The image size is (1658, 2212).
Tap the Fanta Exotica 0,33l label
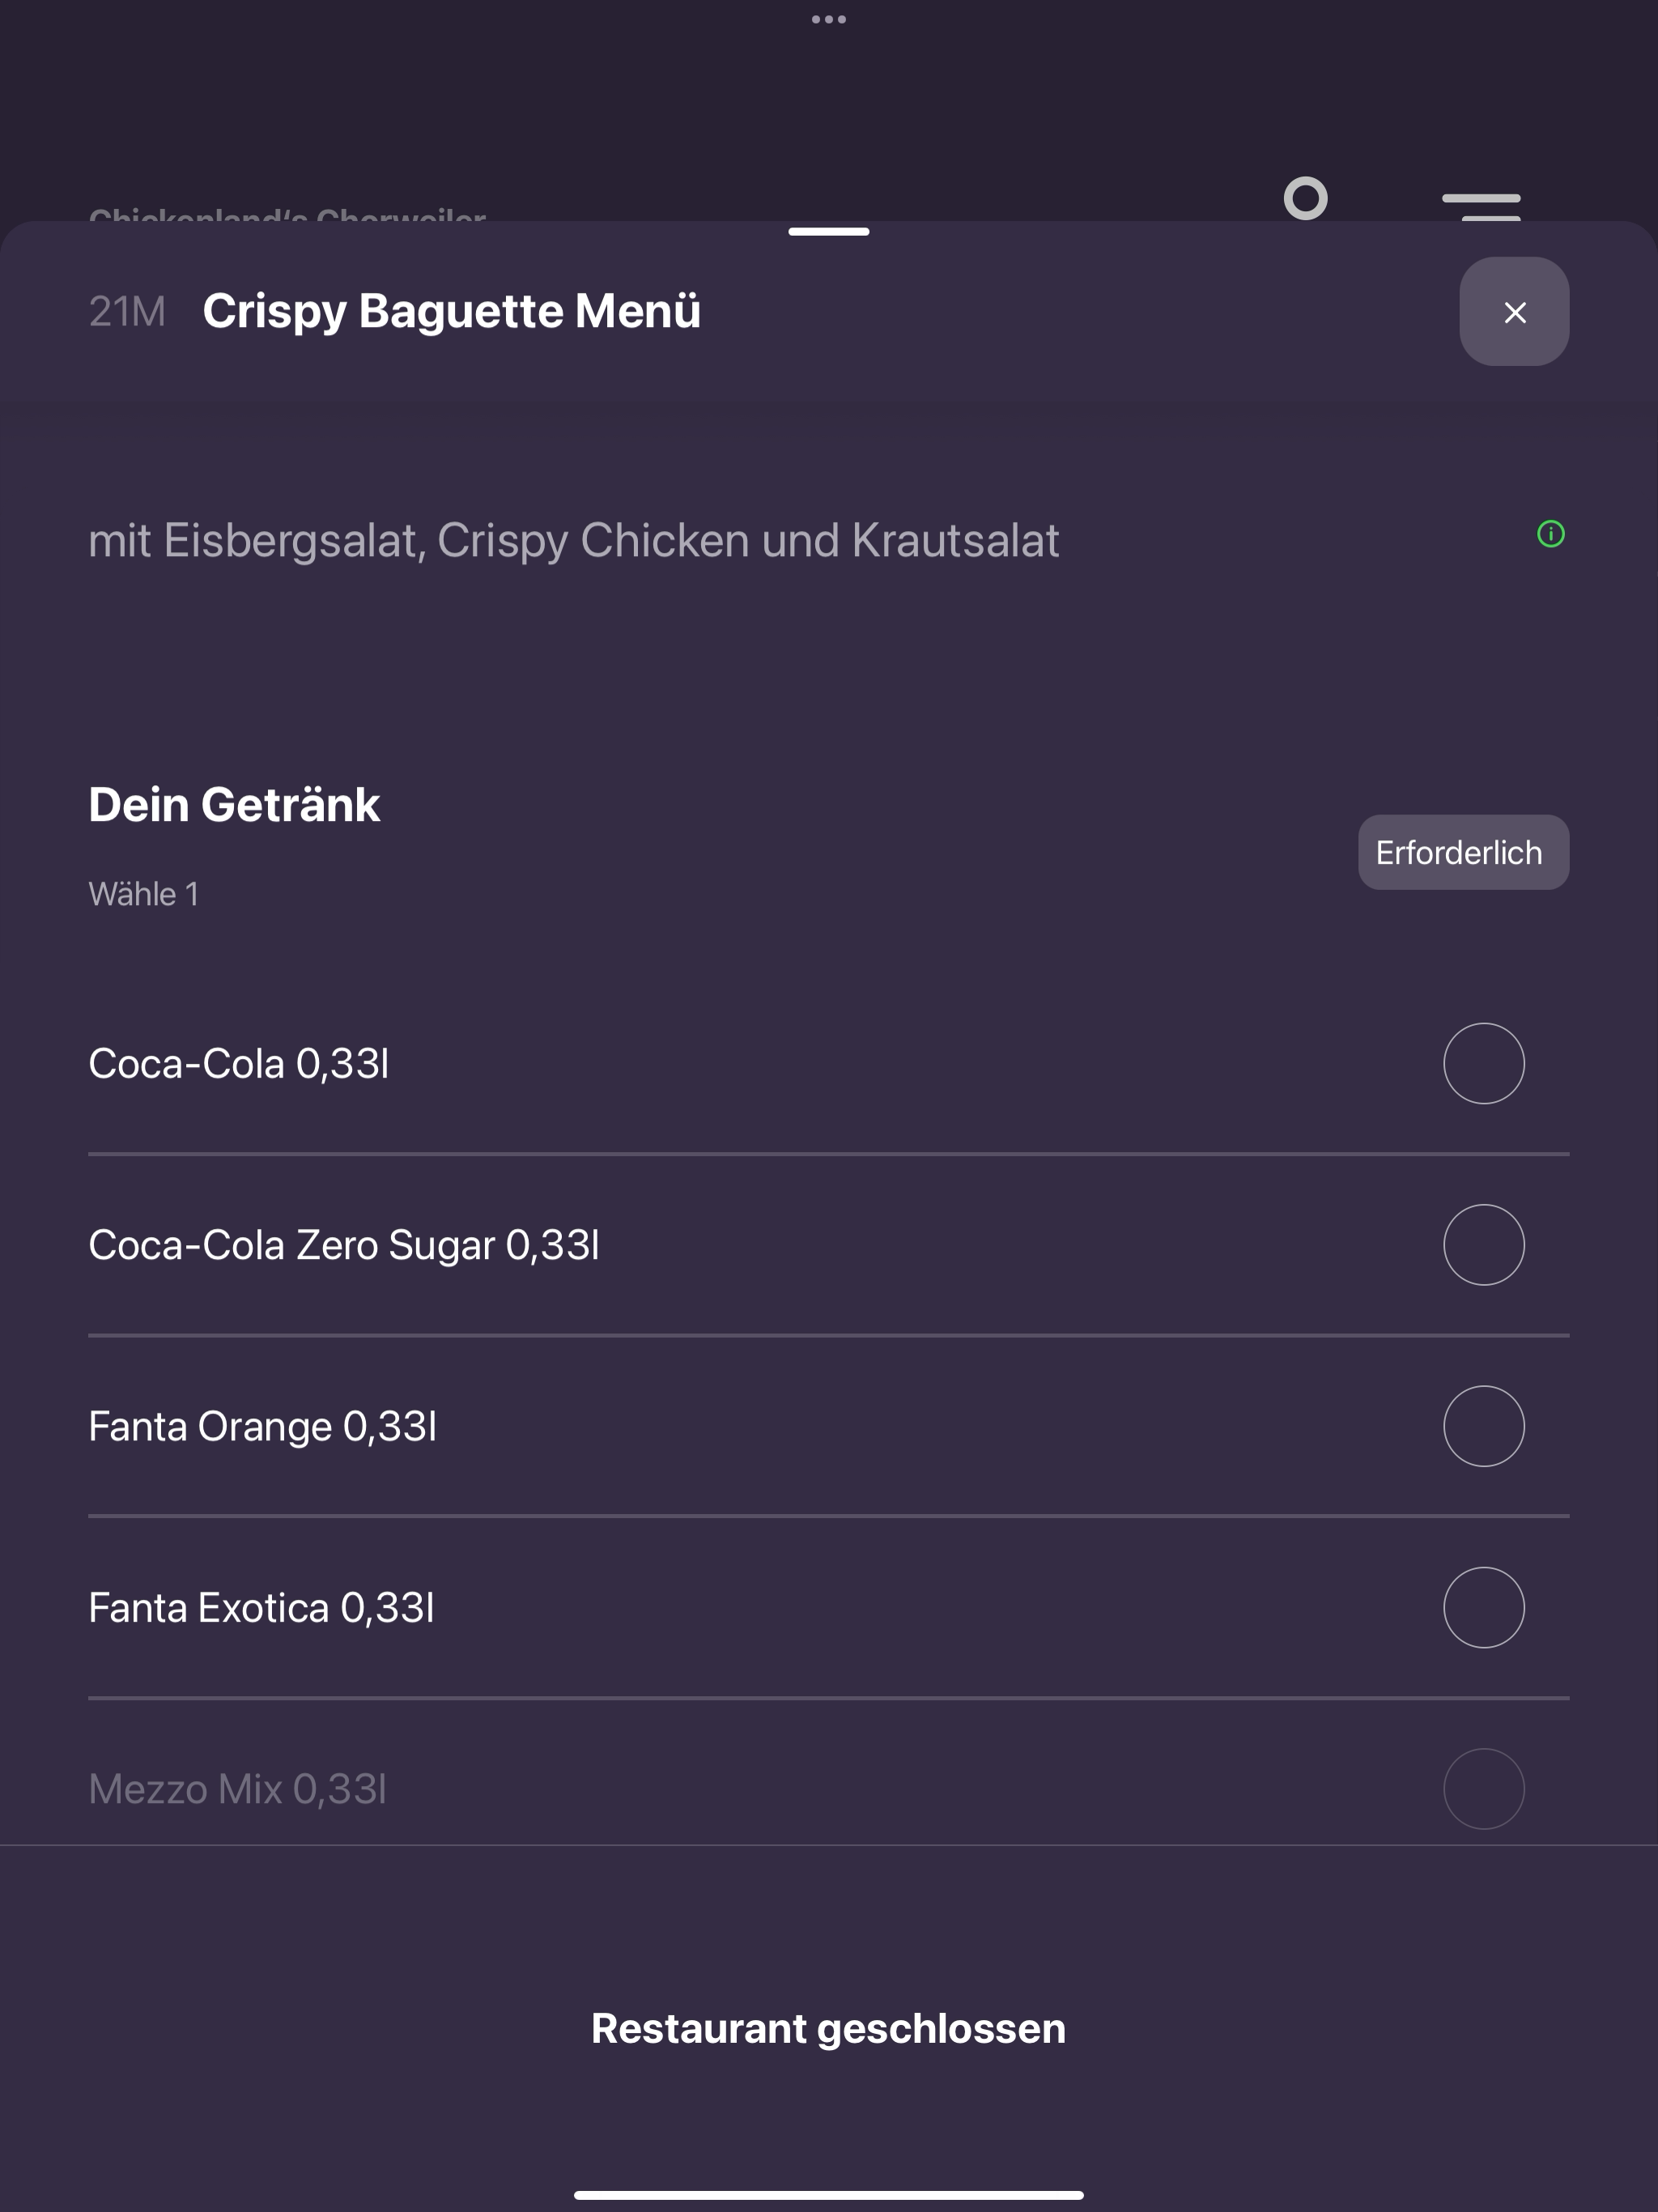tap(261, 1608)
